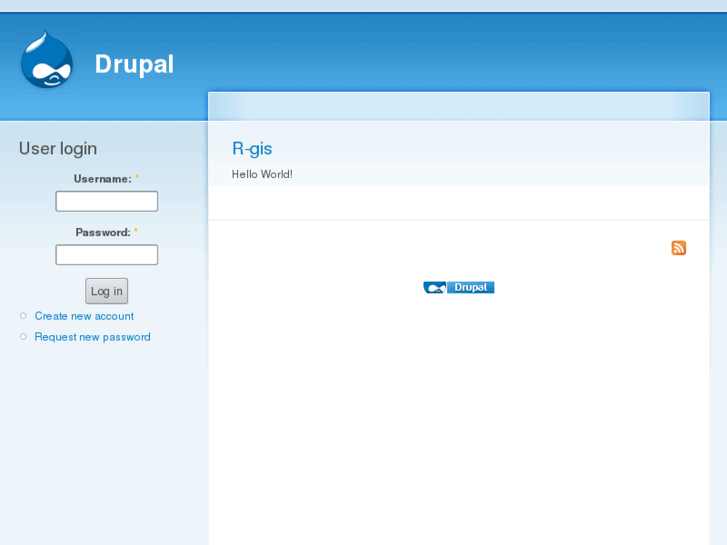
Task: Select the Hello World! text
Action: [x=262, y=174]
